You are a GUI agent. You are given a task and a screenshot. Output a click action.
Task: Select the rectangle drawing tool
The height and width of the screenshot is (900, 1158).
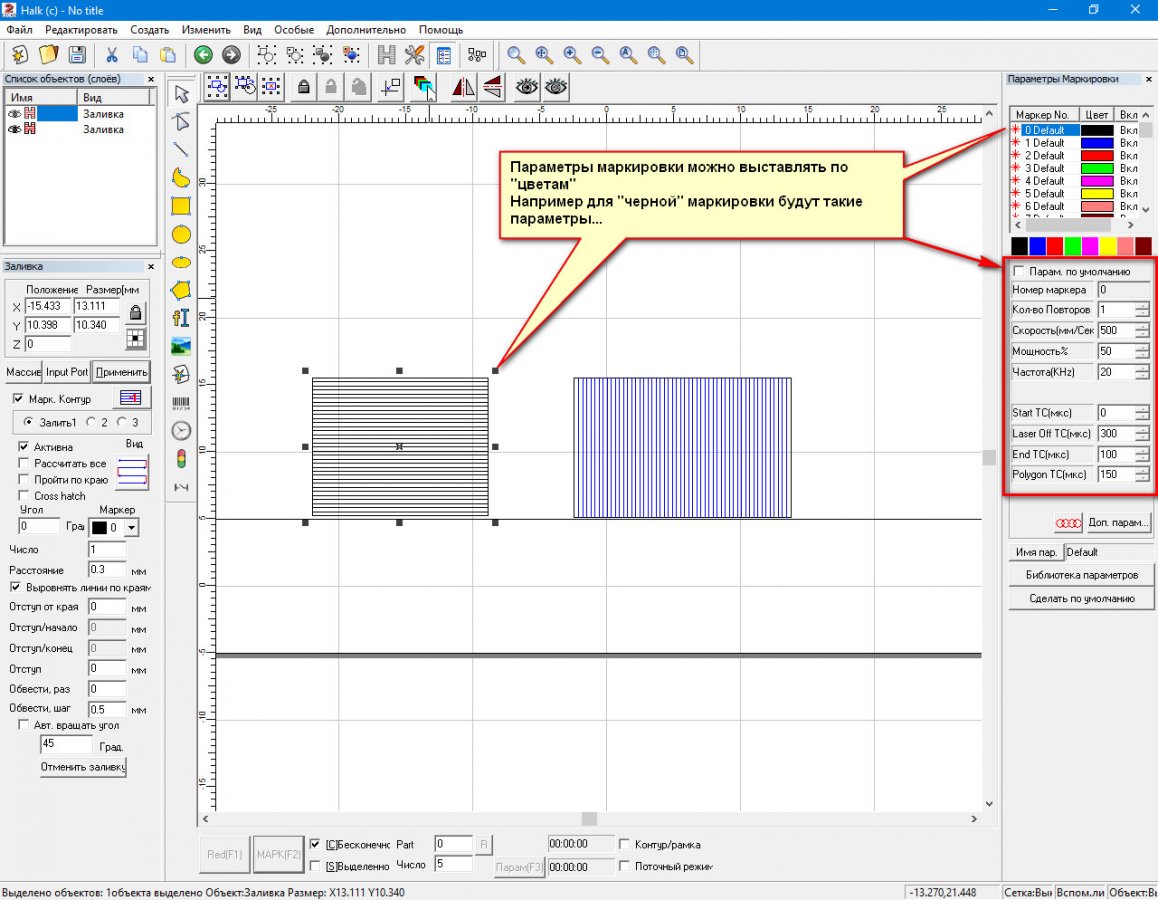click(181, 207)
